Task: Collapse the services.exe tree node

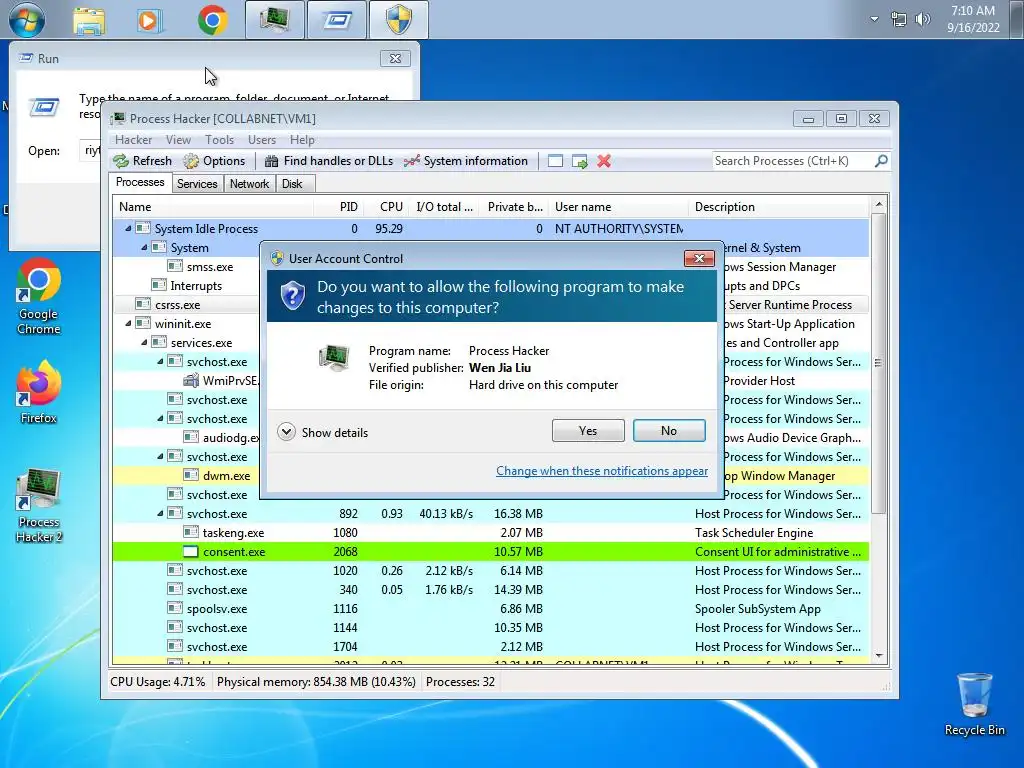Action: (x=144, y=342)
